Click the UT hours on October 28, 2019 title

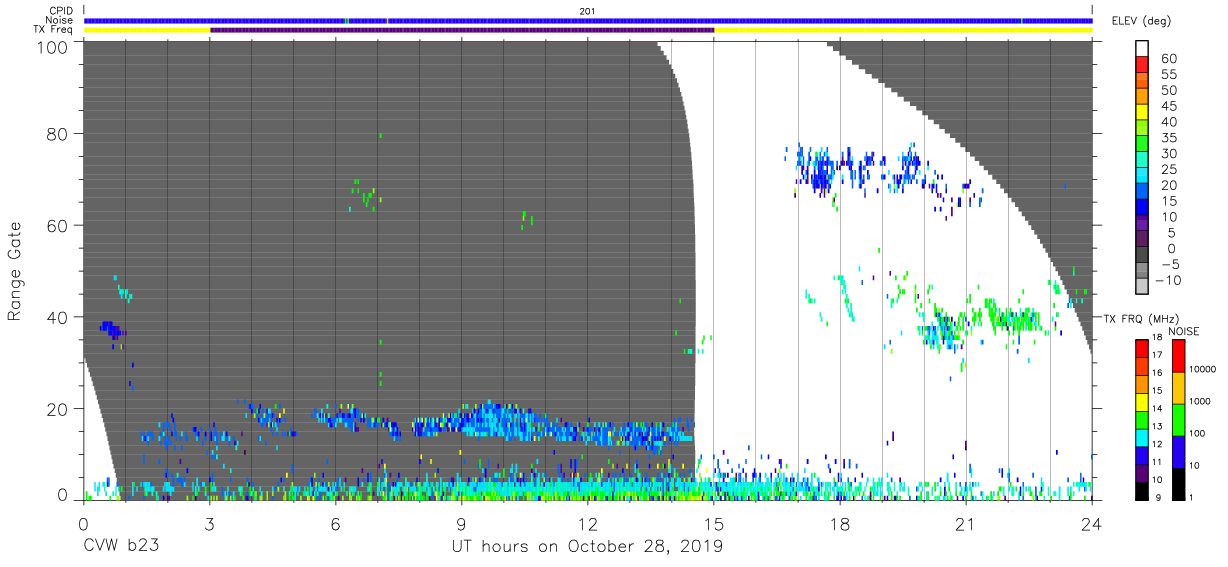[x=587, y=547]
